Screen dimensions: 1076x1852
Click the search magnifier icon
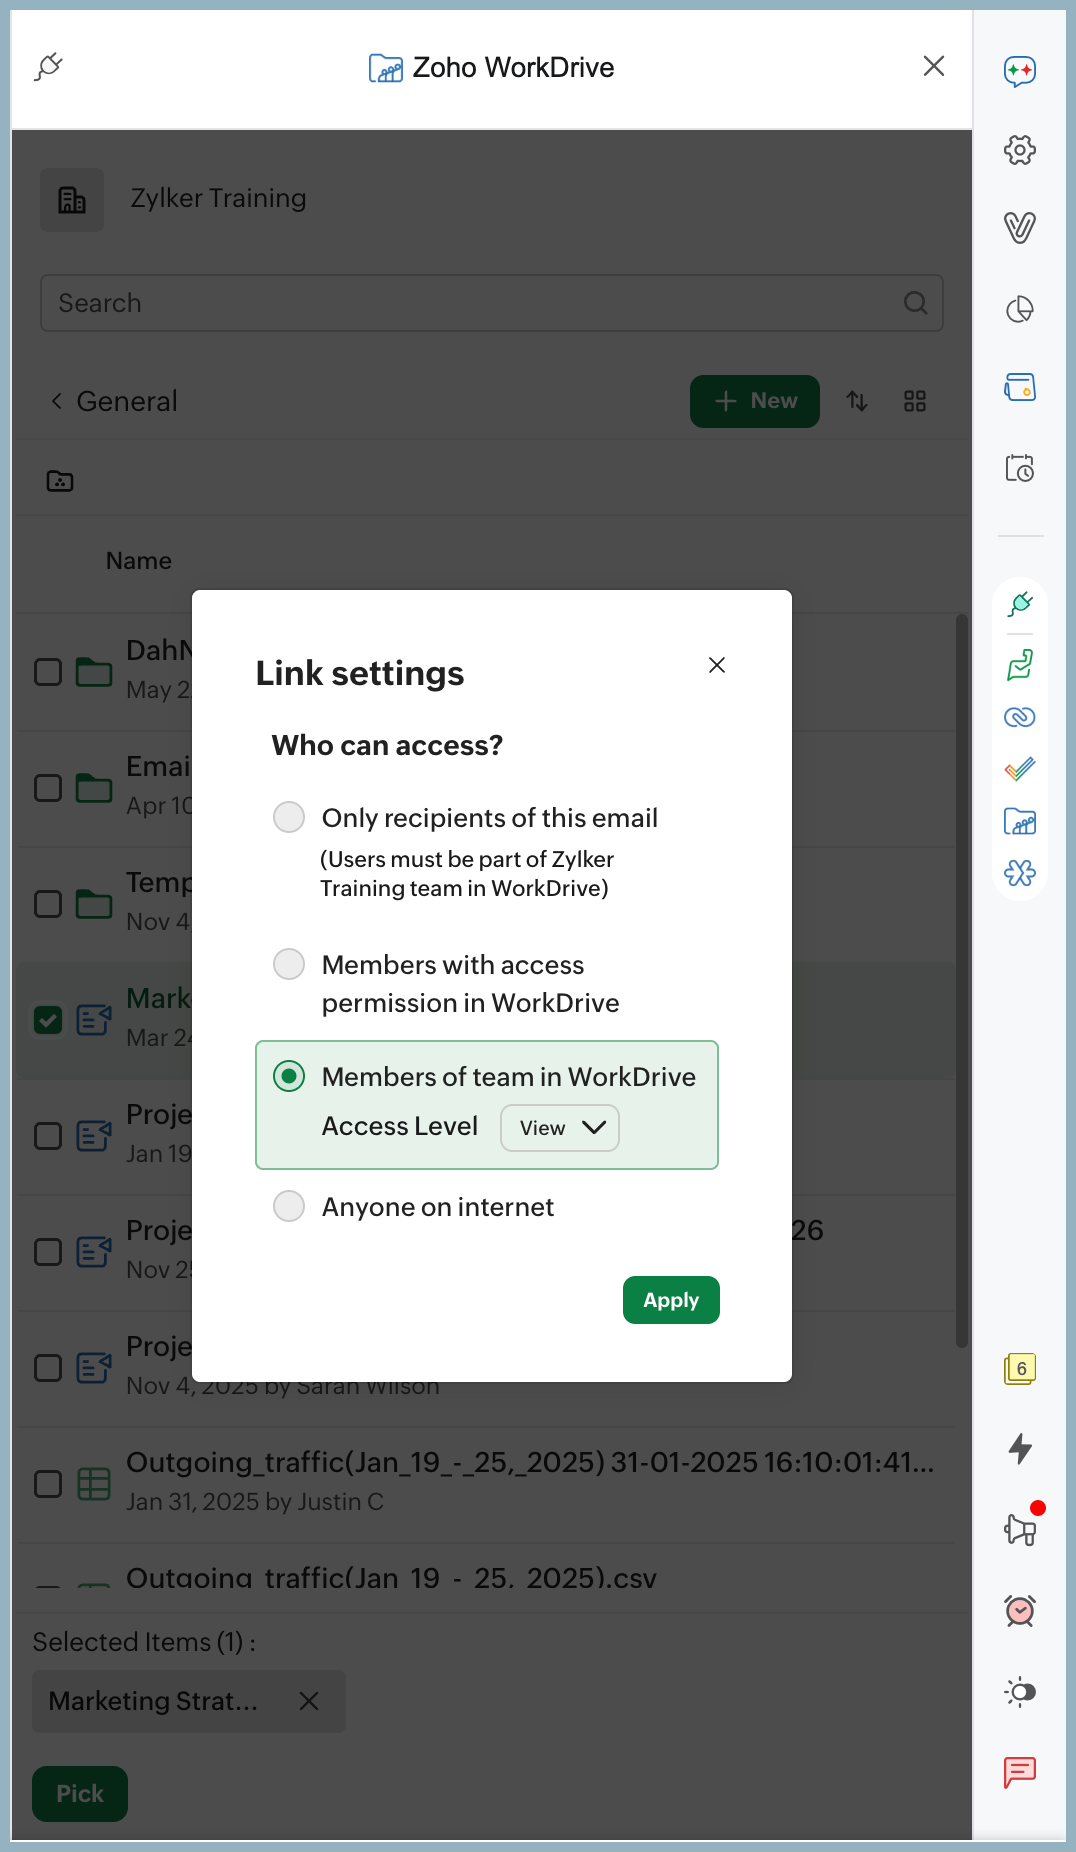915,303
